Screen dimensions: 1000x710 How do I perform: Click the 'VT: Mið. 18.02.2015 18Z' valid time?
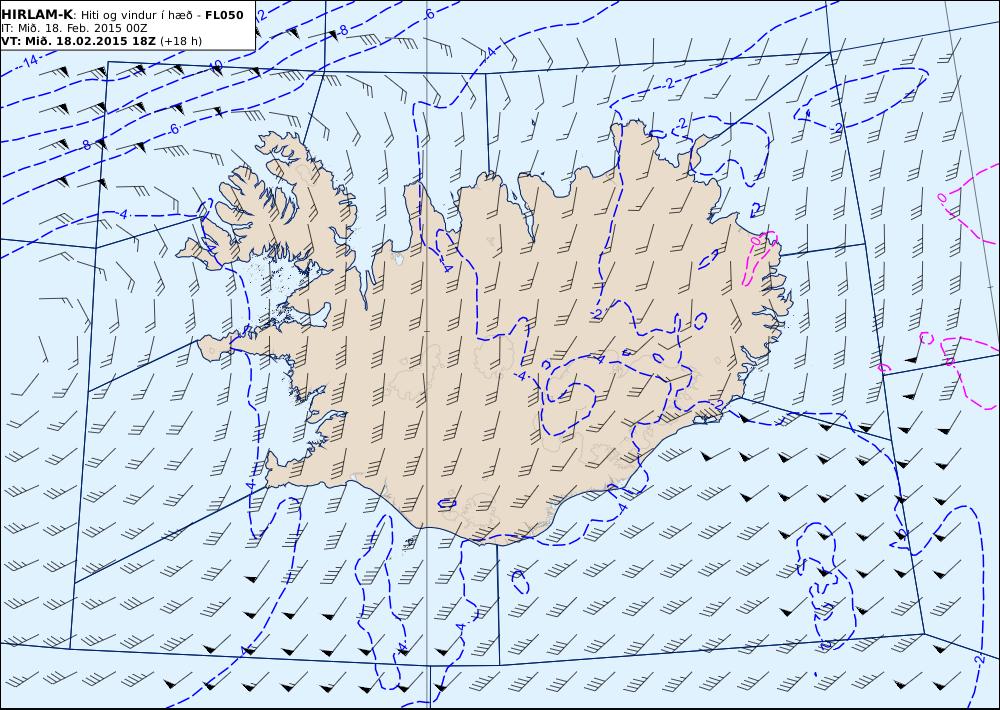[x=78, y=41]
